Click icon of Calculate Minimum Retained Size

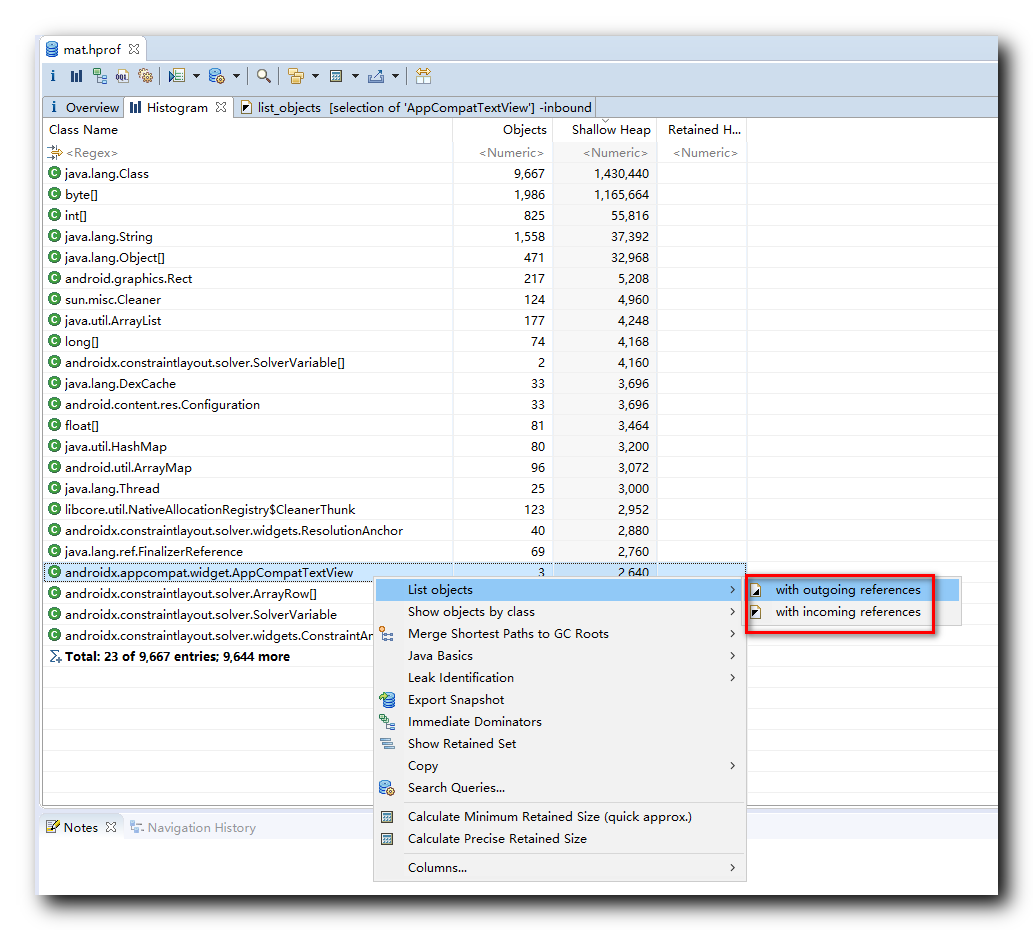coord(387,817)
